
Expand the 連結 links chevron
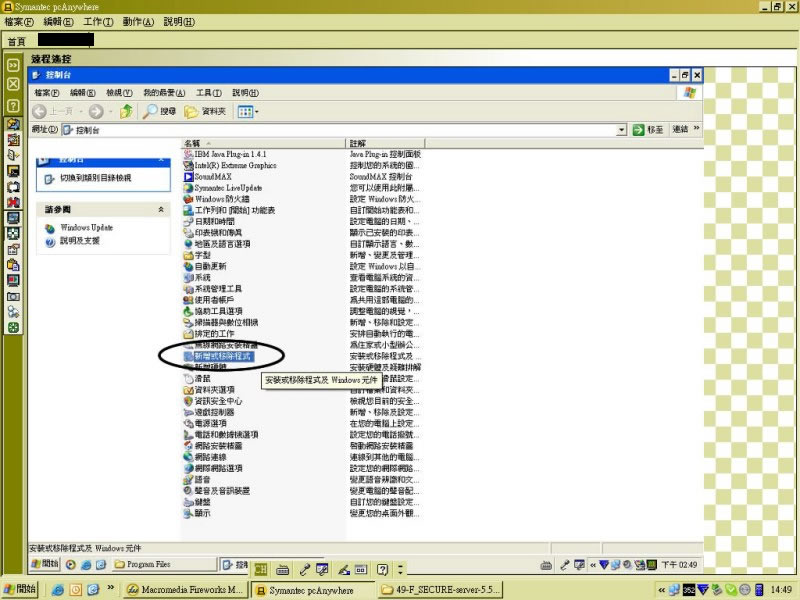coord(696,129)
